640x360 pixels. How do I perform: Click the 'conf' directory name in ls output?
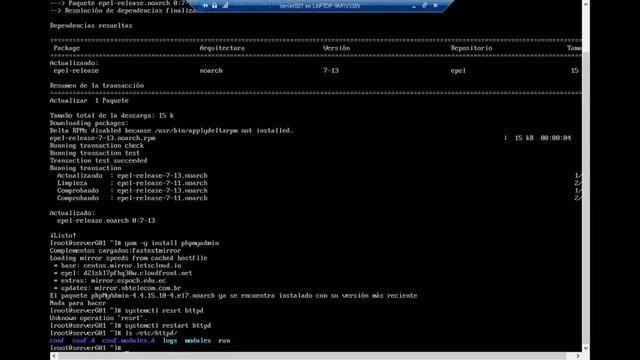click(x=57, y=341)
